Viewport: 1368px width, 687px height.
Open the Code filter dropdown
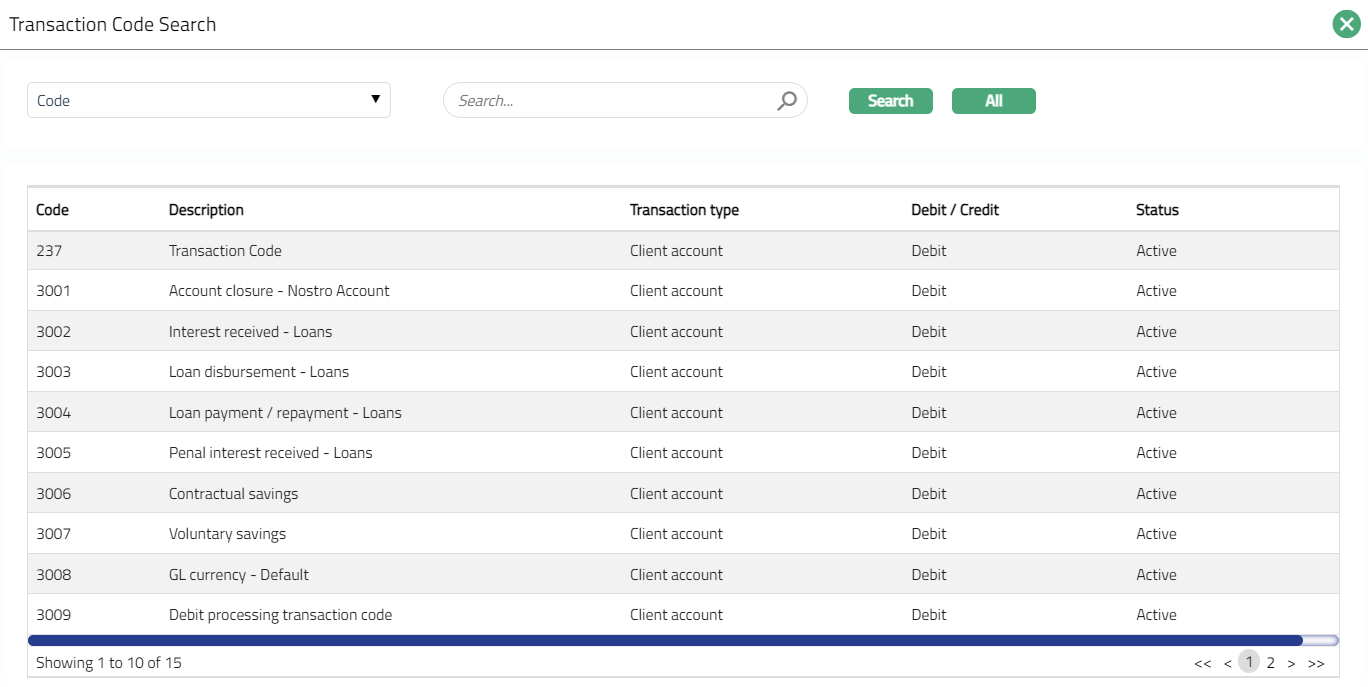pos(208,100)
